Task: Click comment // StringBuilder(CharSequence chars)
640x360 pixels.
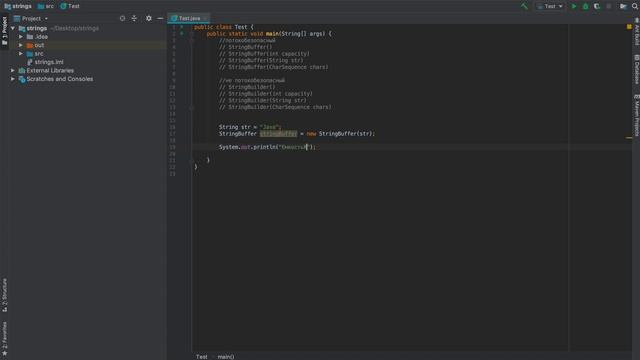Action: pyautogui.click(x=275, y=107)
